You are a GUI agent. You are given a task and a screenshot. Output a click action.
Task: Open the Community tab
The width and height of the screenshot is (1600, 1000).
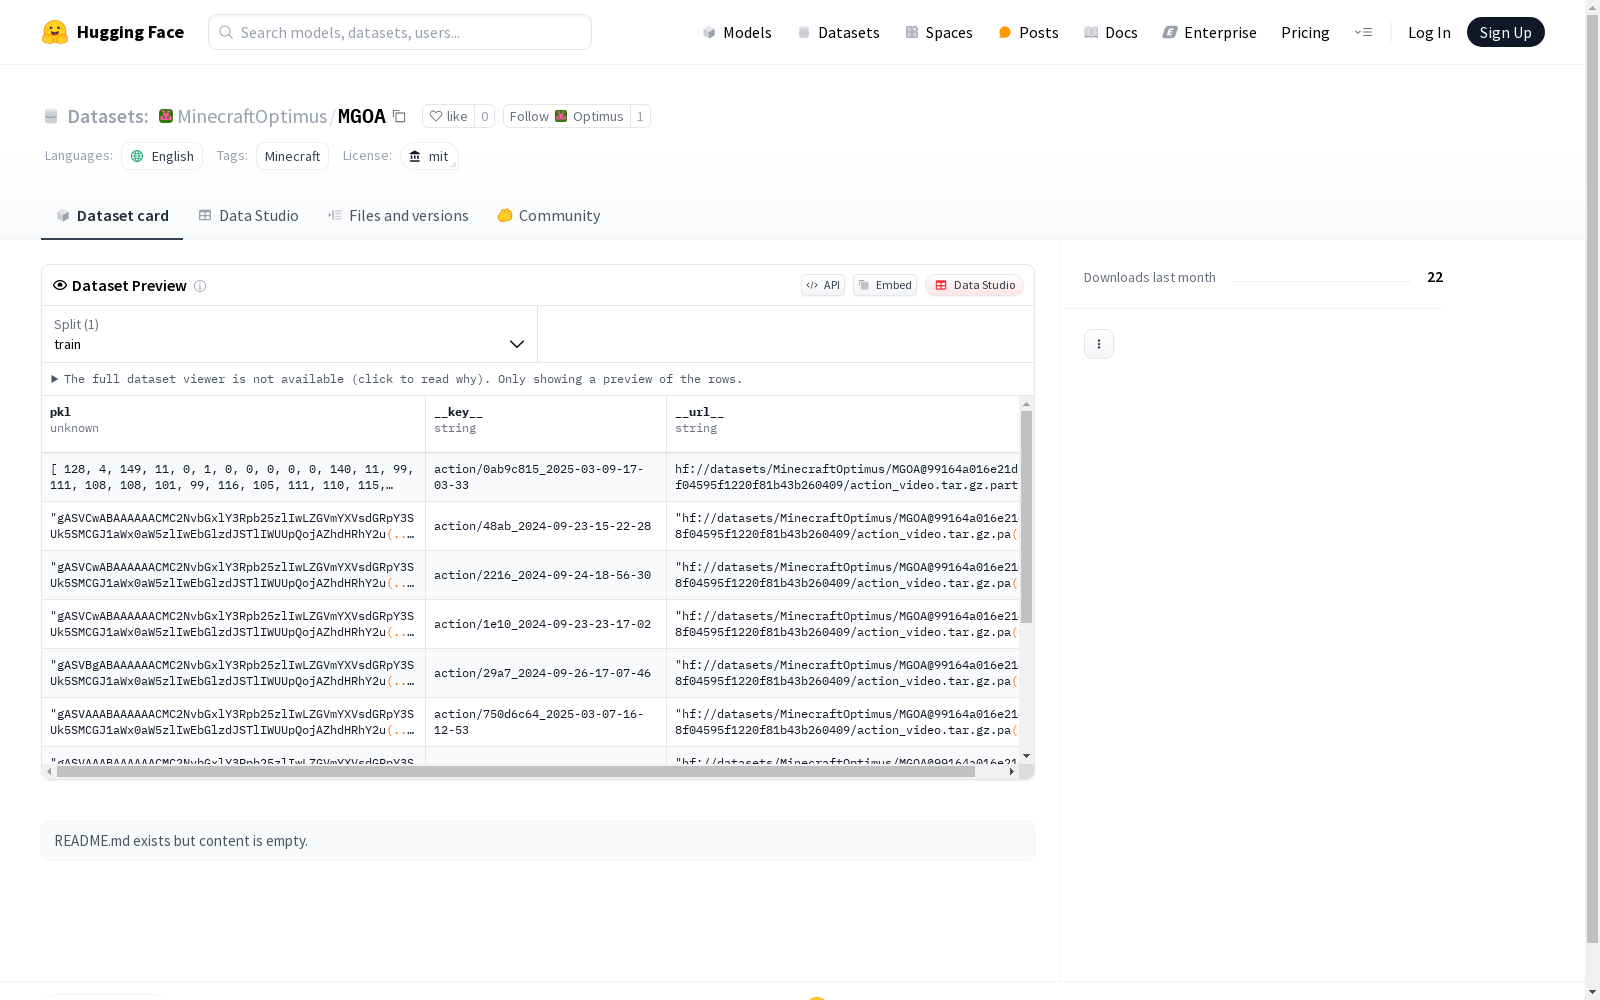(x=549, y=216)
